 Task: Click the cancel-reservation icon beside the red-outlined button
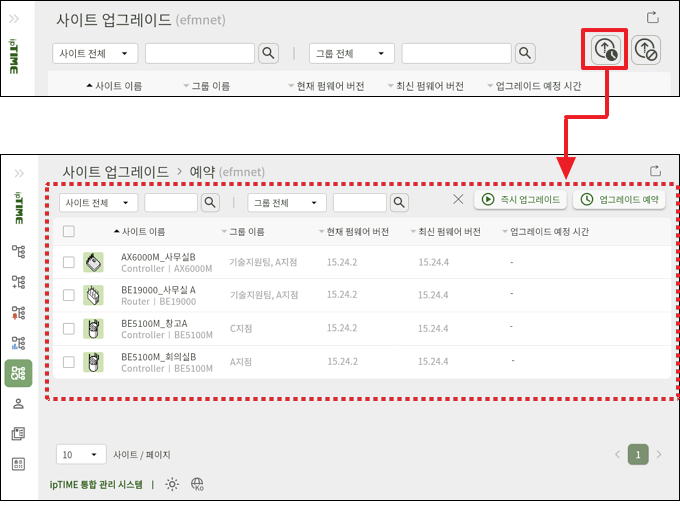(x=647, y=50)
